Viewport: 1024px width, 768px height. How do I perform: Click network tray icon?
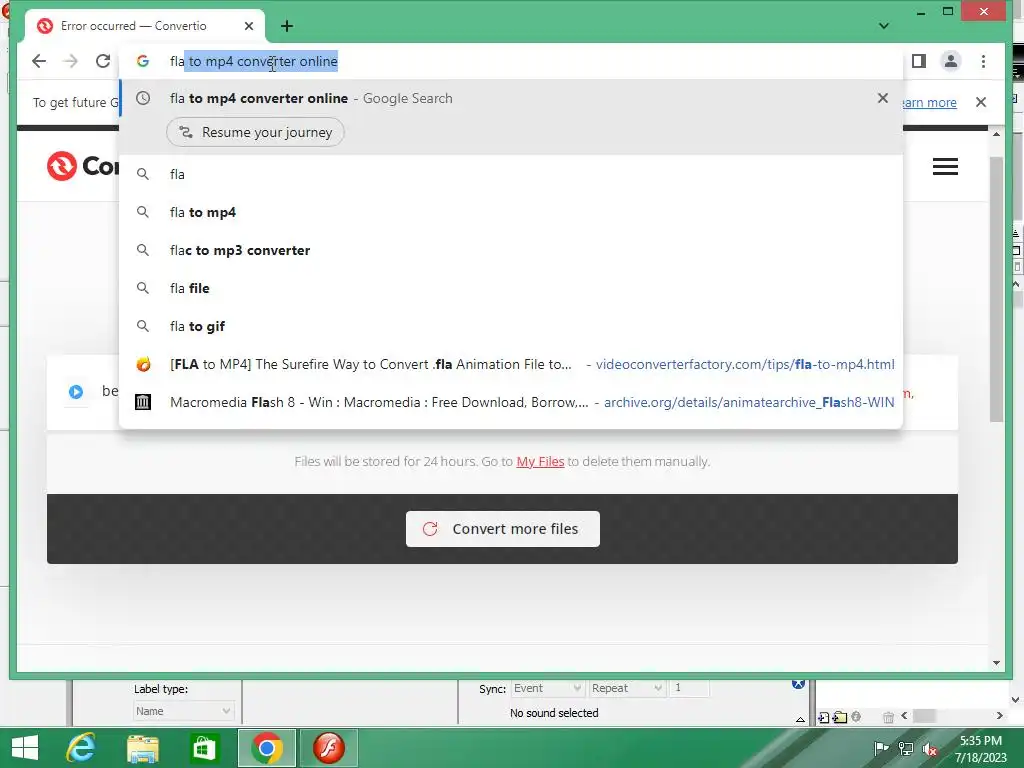(x=905, y=748)
